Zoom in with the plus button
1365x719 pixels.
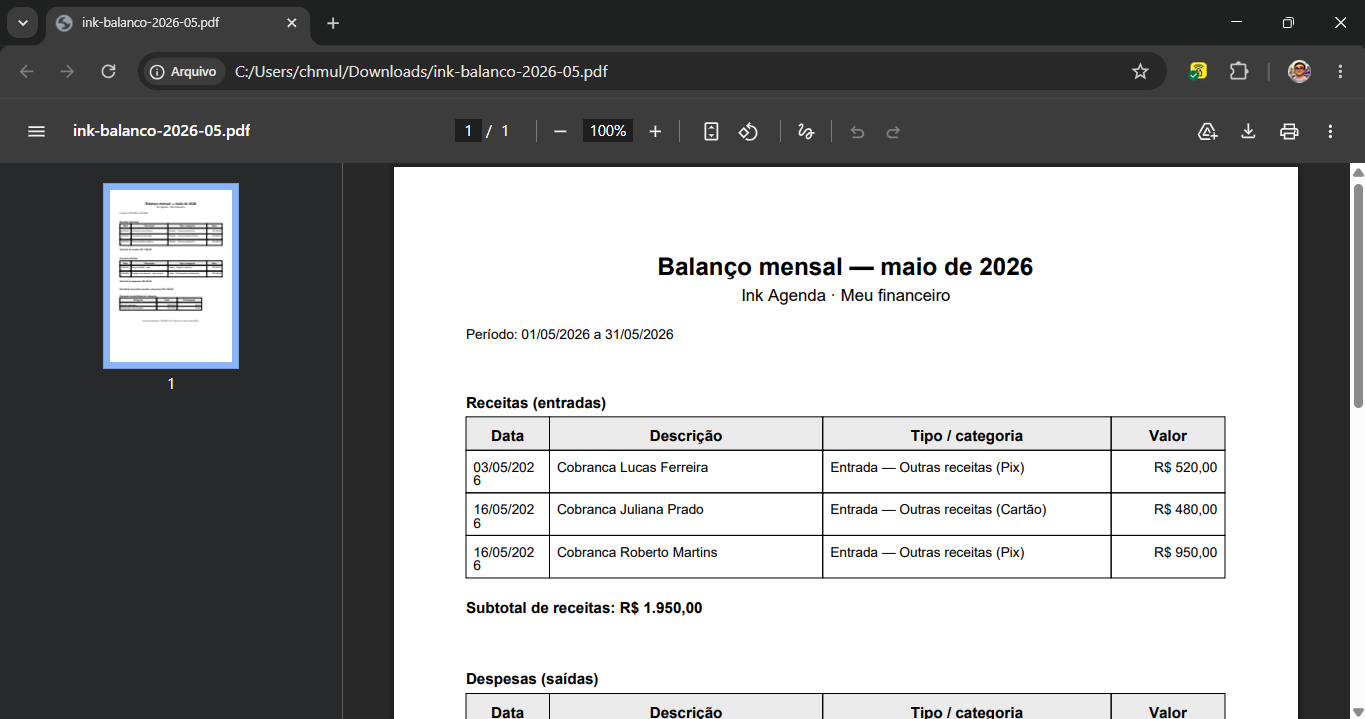[655, 131]
